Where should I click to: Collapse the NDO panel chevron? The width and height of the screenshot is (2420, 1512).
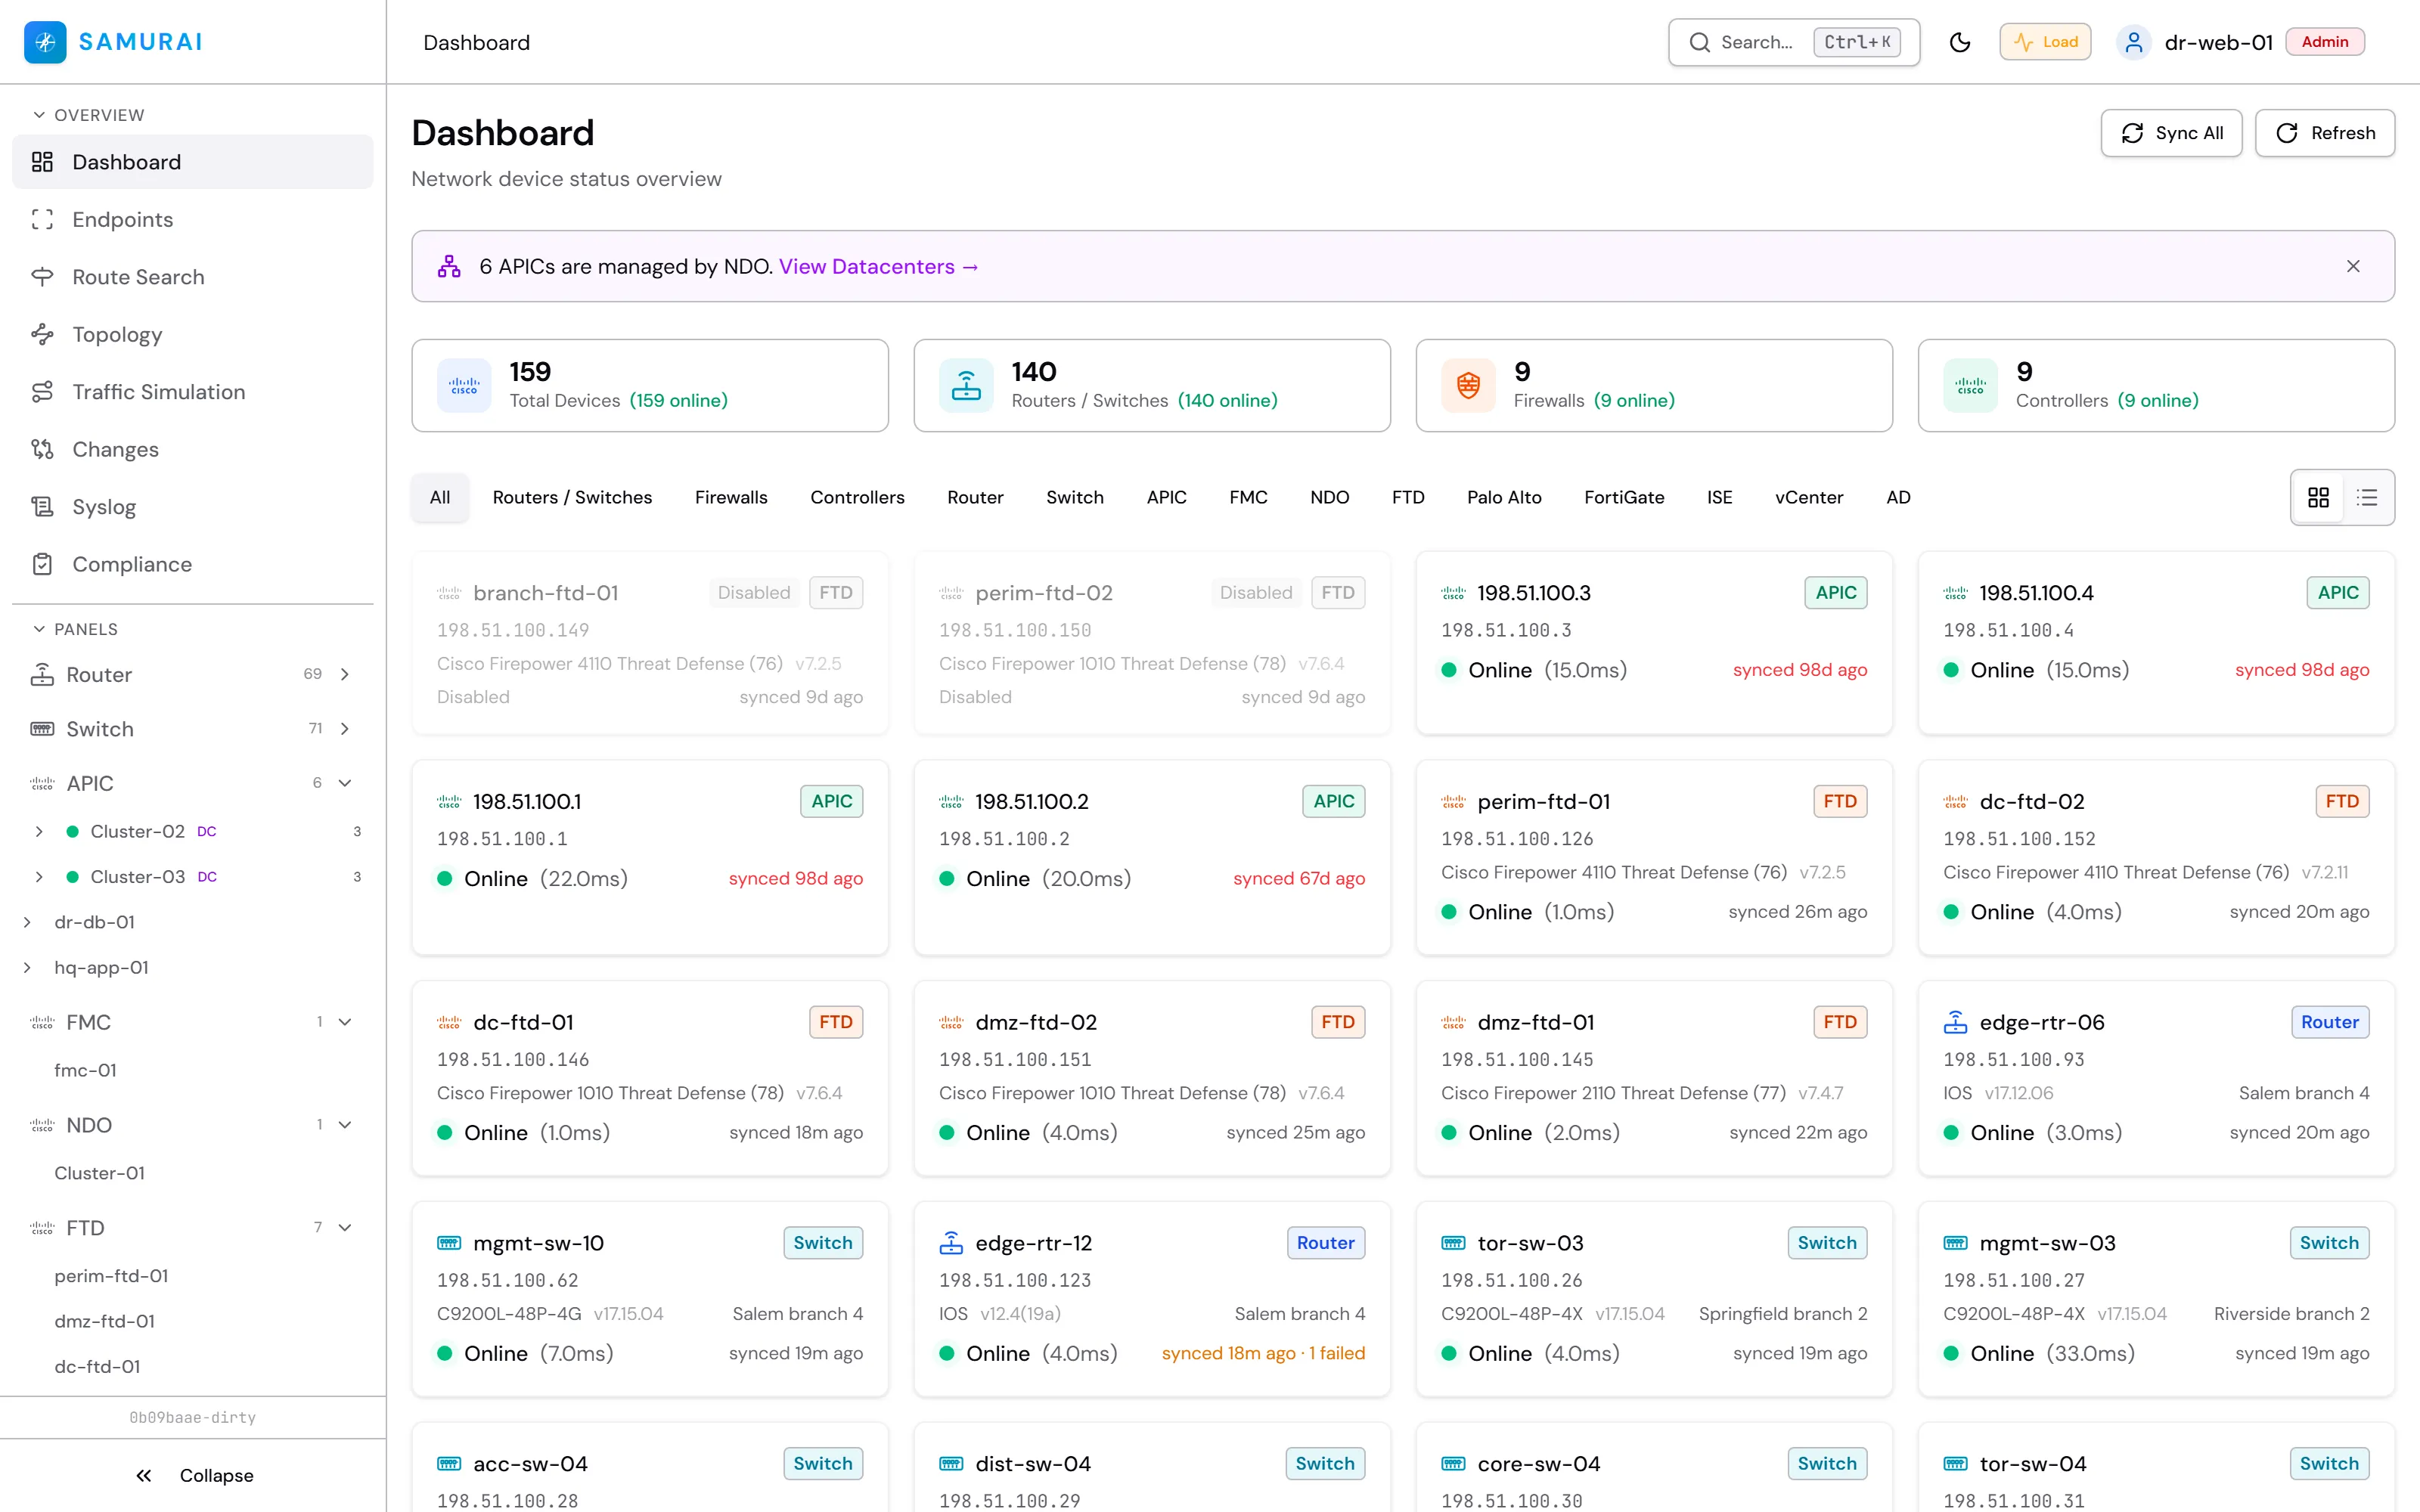(x=345, y=1125)
